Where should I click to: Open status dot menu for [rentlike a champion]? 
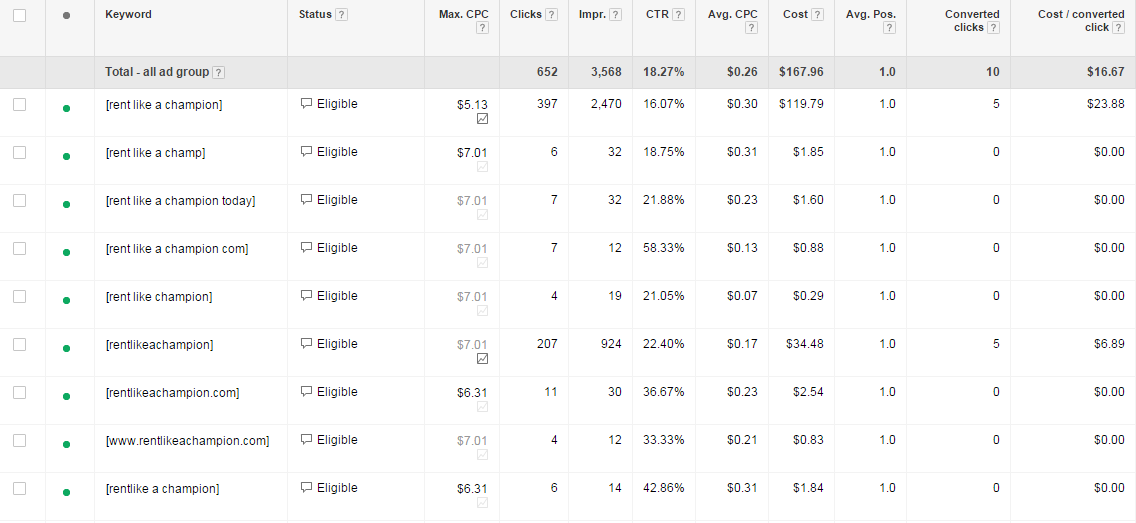click(x=67, y=493)
